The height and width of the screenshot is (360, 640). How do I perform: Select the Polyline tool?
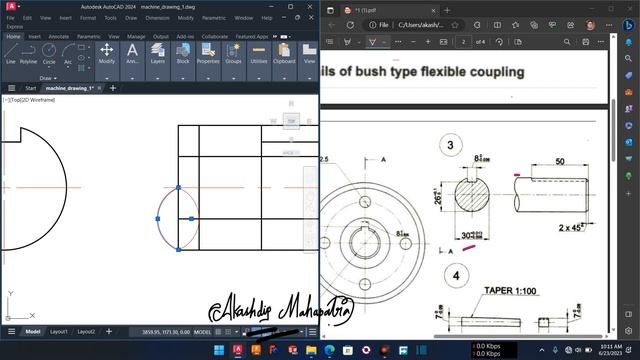[28, 54]
